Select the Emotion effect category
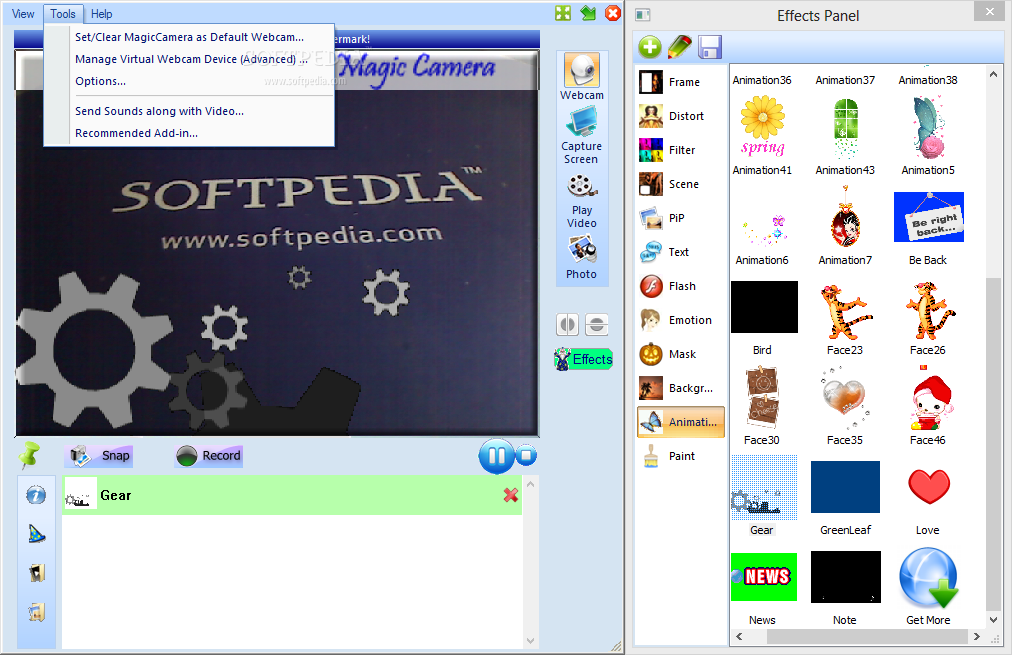This screenshot has width=1012, height=655. 681,320
